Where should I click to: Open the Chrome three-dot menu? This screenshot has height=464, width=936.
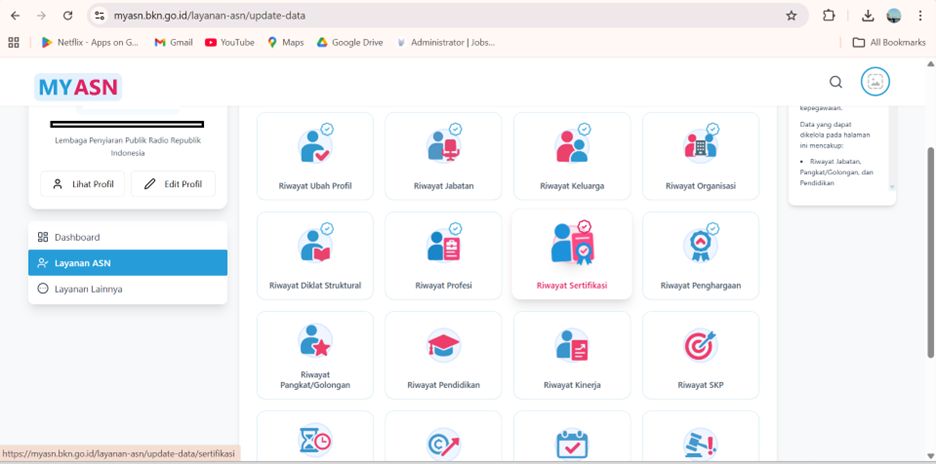pos(920,16)
